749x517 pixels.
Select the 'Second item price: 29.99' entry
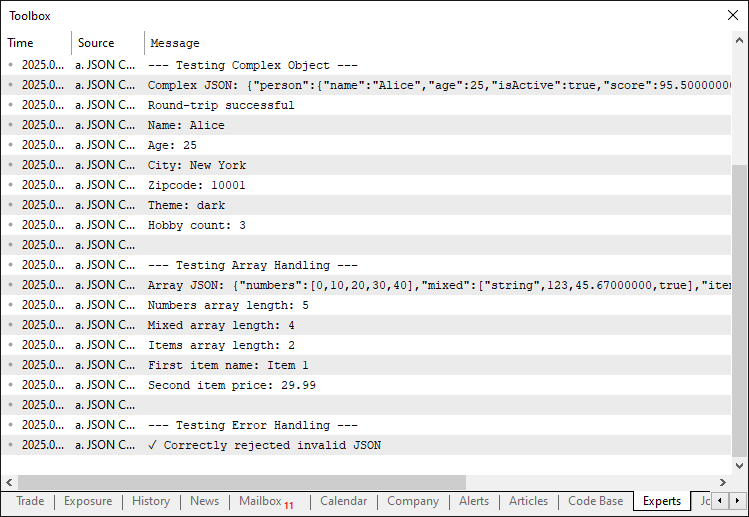click(x=366, y=386)
